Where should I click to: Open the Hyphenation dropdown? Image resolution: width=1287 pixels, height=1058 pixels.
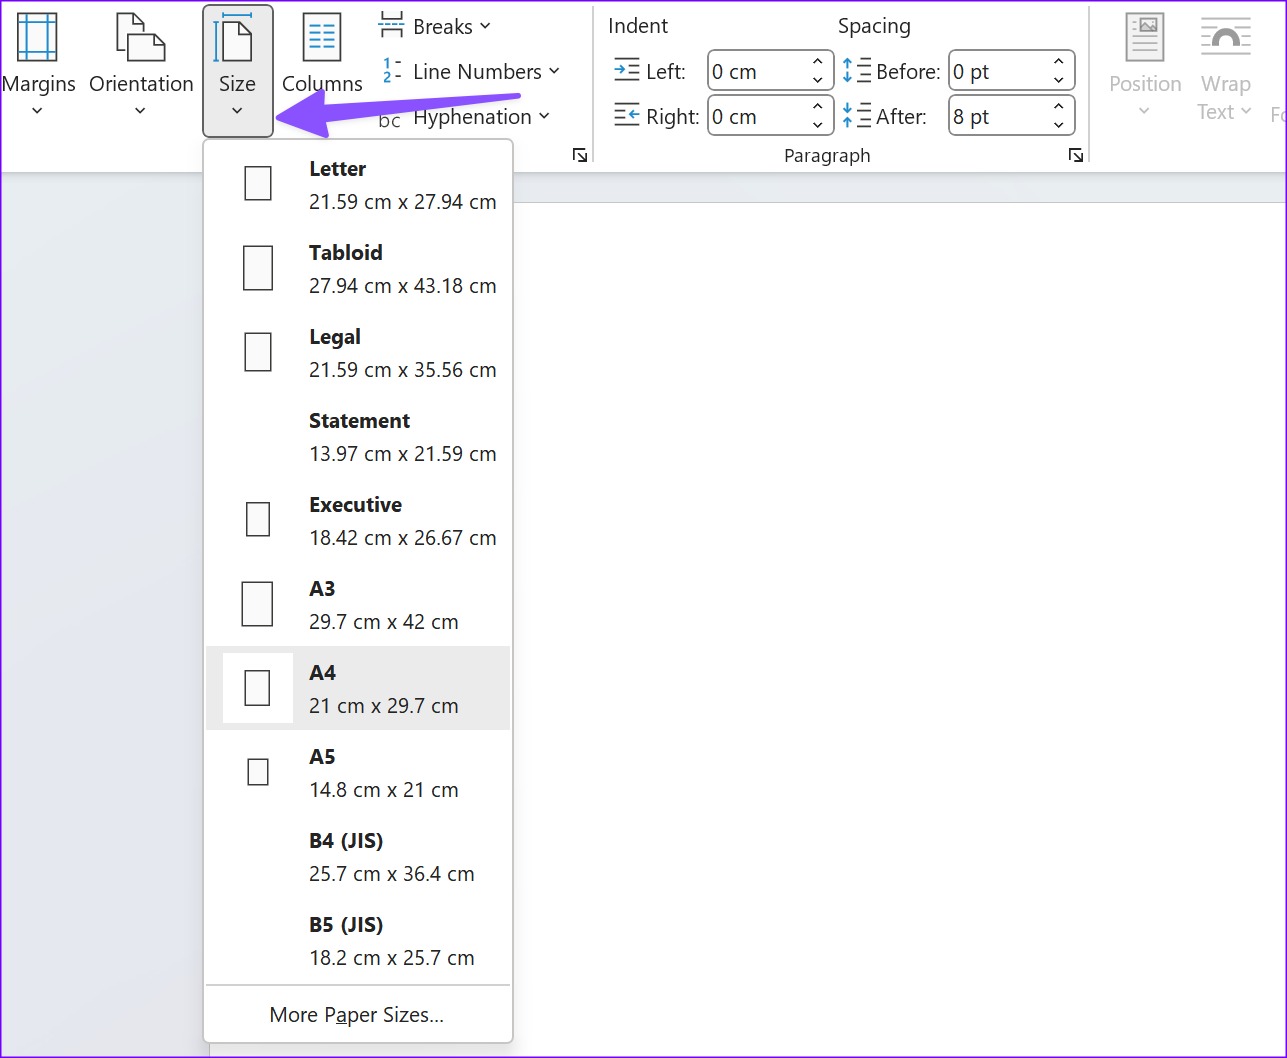point(465,117)
